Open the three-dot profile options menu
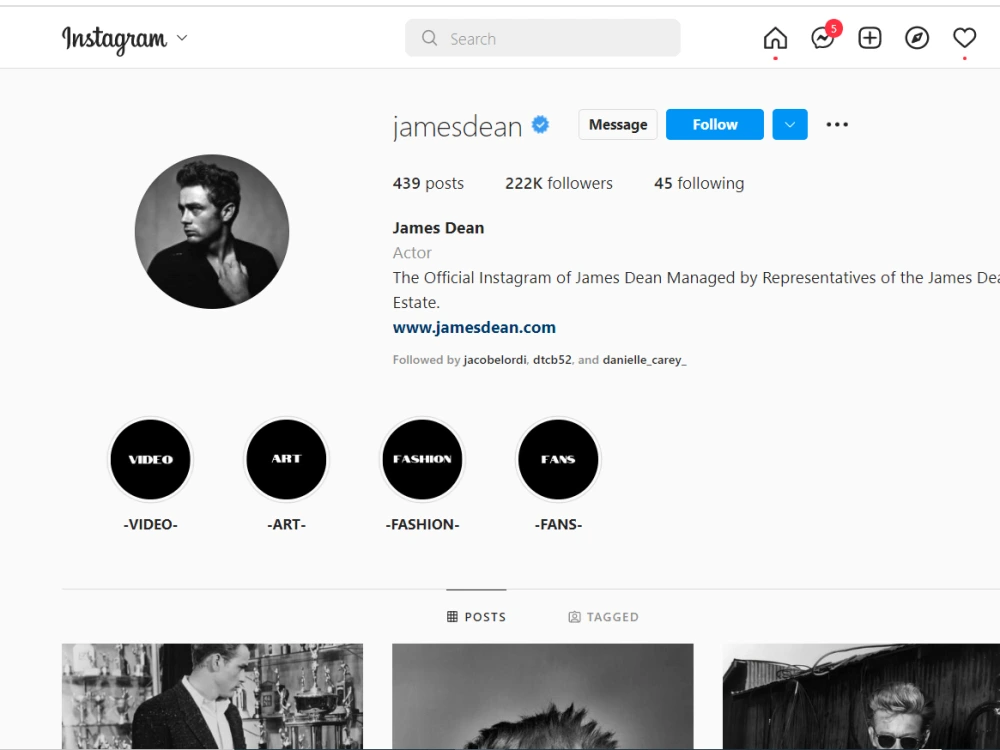Viewport: 1000px width, 750px height. (837, 124)
